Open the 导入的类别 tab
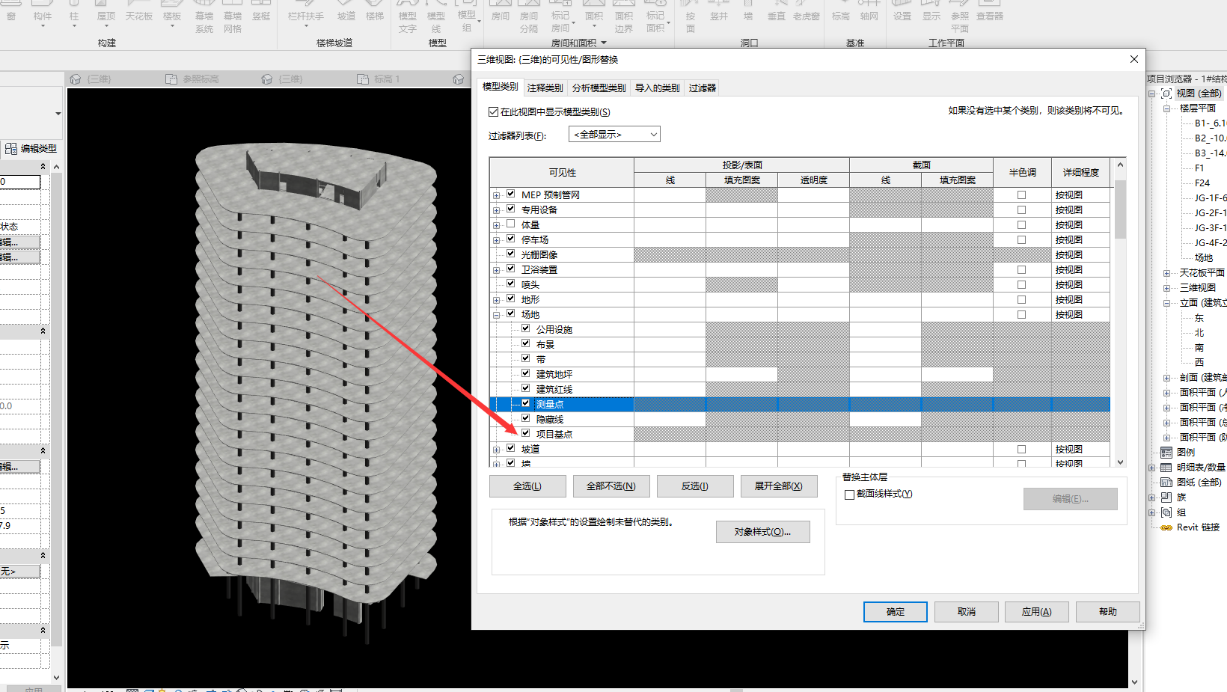Viewport: 1227px width, 692px height. click(x=657, y=88)
